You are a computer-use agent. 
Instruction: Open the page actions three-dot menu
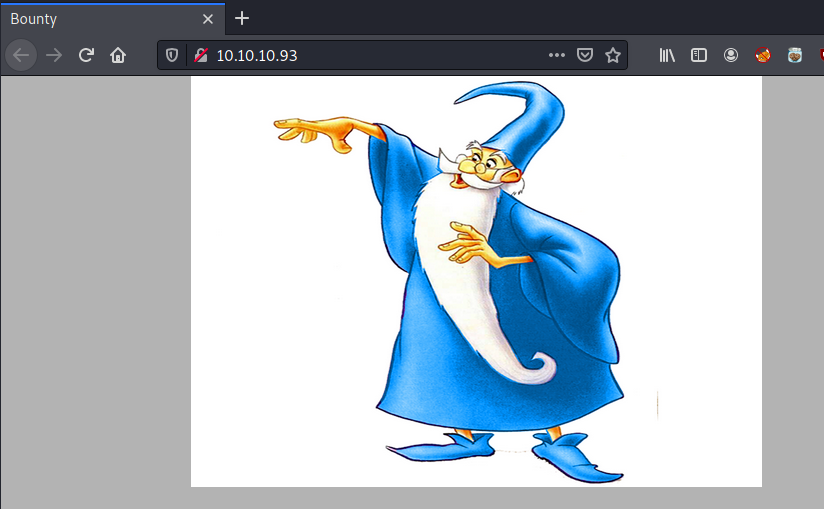pyautogui.click(x=557, y=55)
